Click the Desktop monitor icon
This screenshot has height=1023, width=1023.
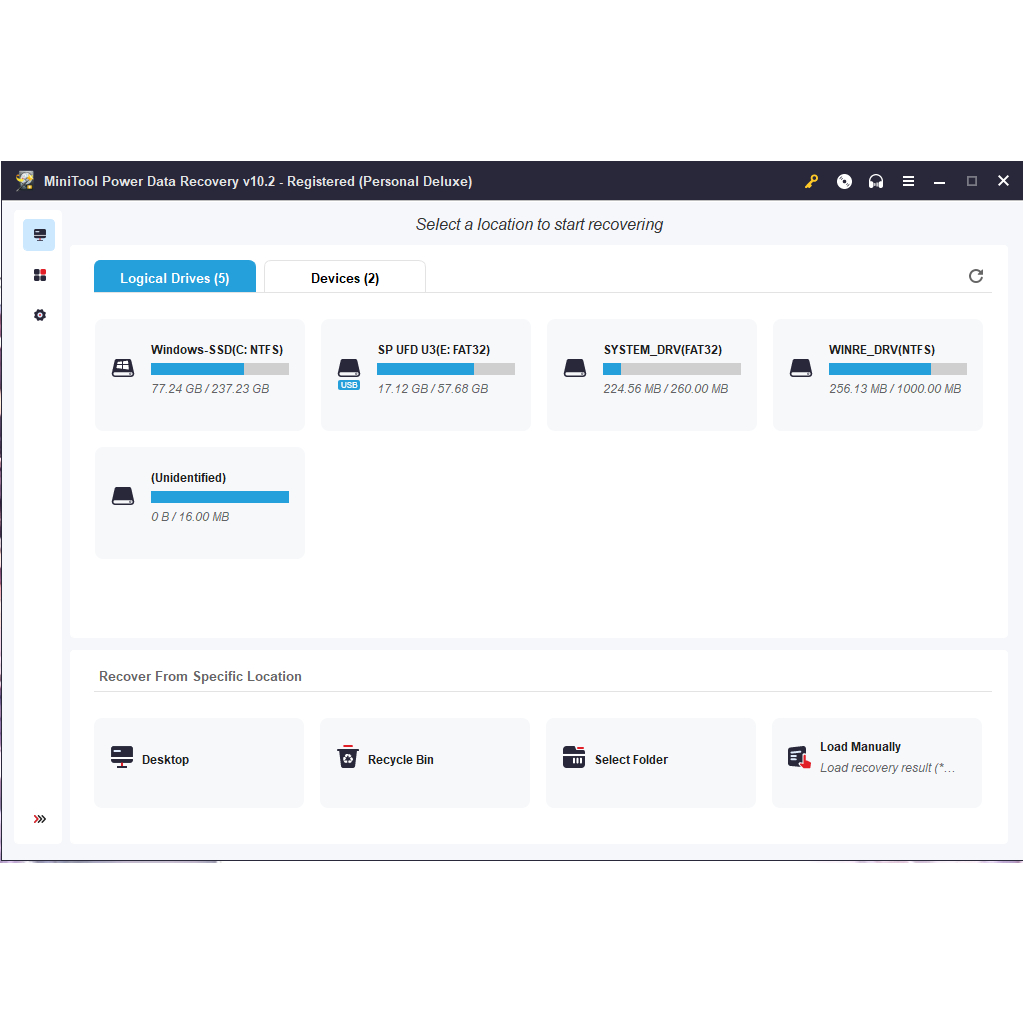click(122, 757)
